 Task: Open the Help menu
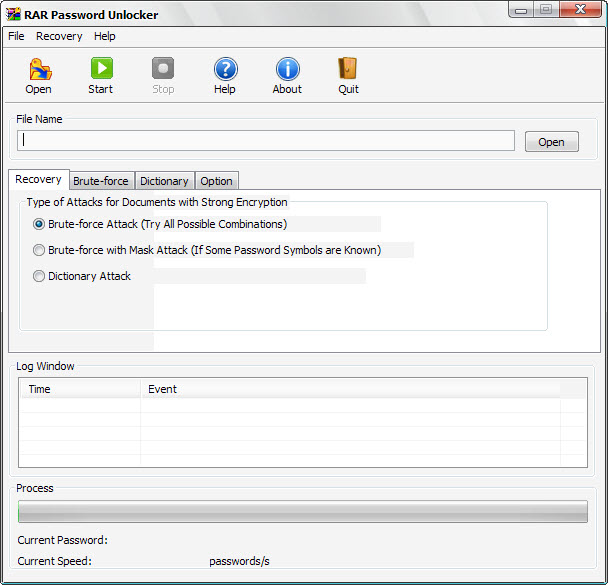(x=105, y=36)
